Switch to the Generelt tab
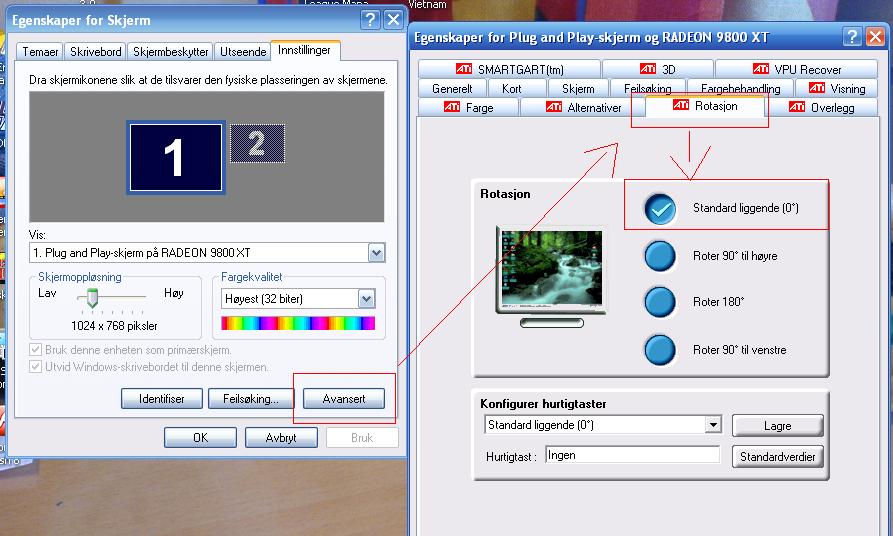 tap(452, 88)
